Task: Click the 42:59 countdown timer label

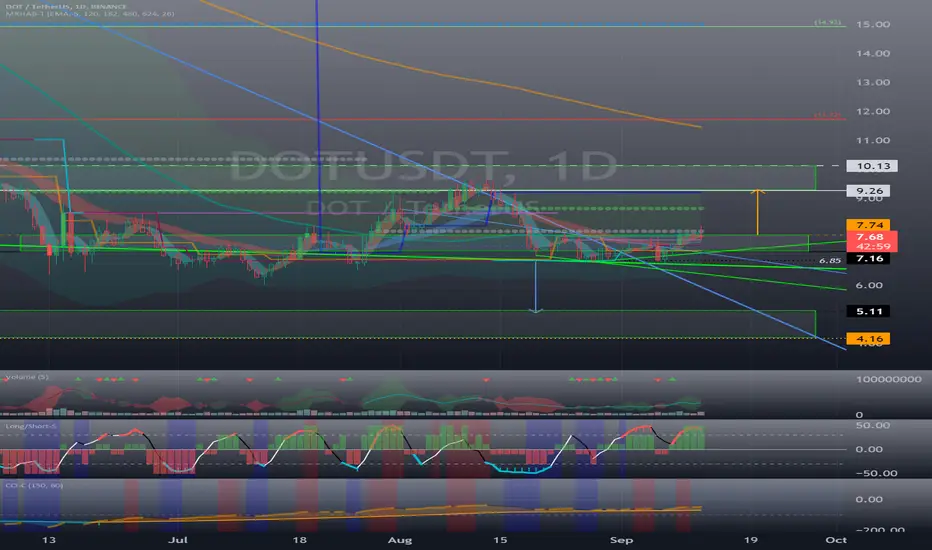Action: point(871,246)
